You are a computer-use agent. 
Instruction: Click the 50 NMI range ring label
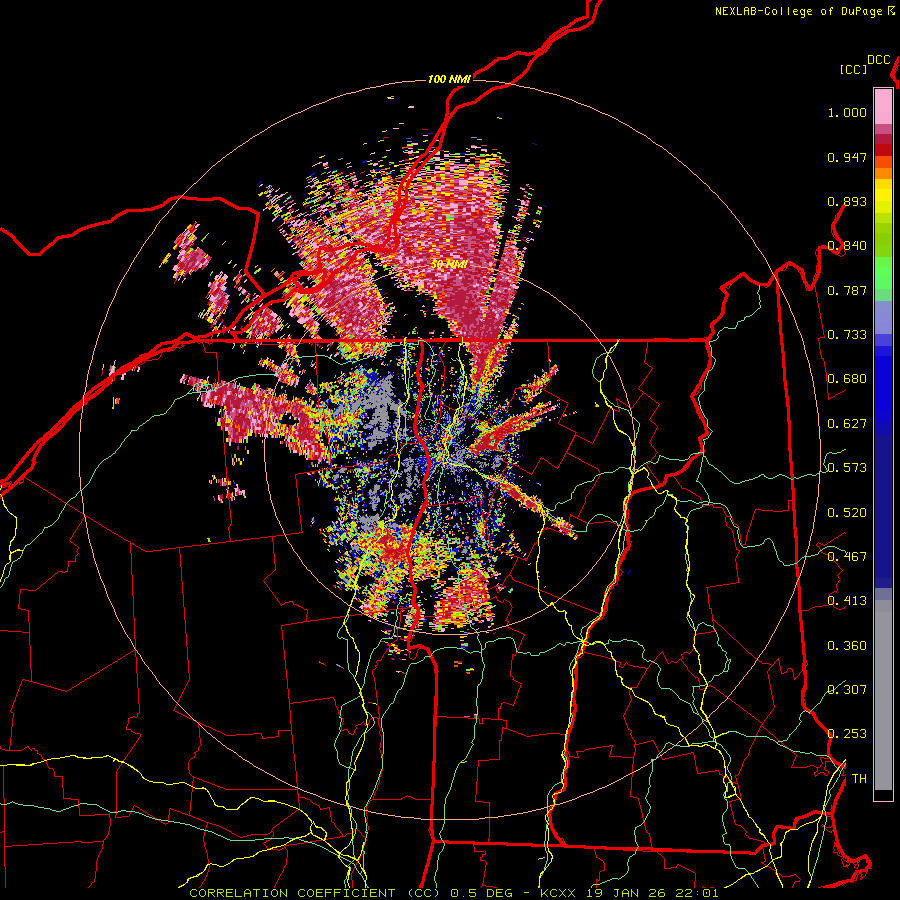[x=449, y=264]
